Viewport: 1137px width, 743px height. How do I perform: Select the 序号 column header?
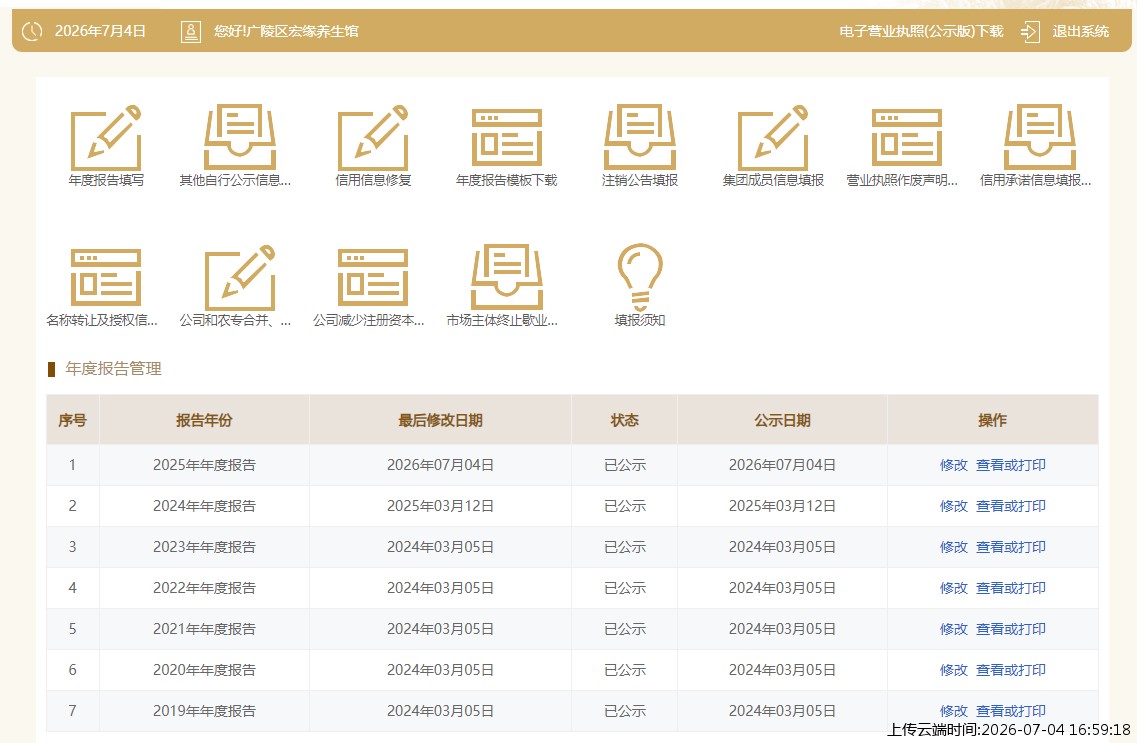click(73, 420)
